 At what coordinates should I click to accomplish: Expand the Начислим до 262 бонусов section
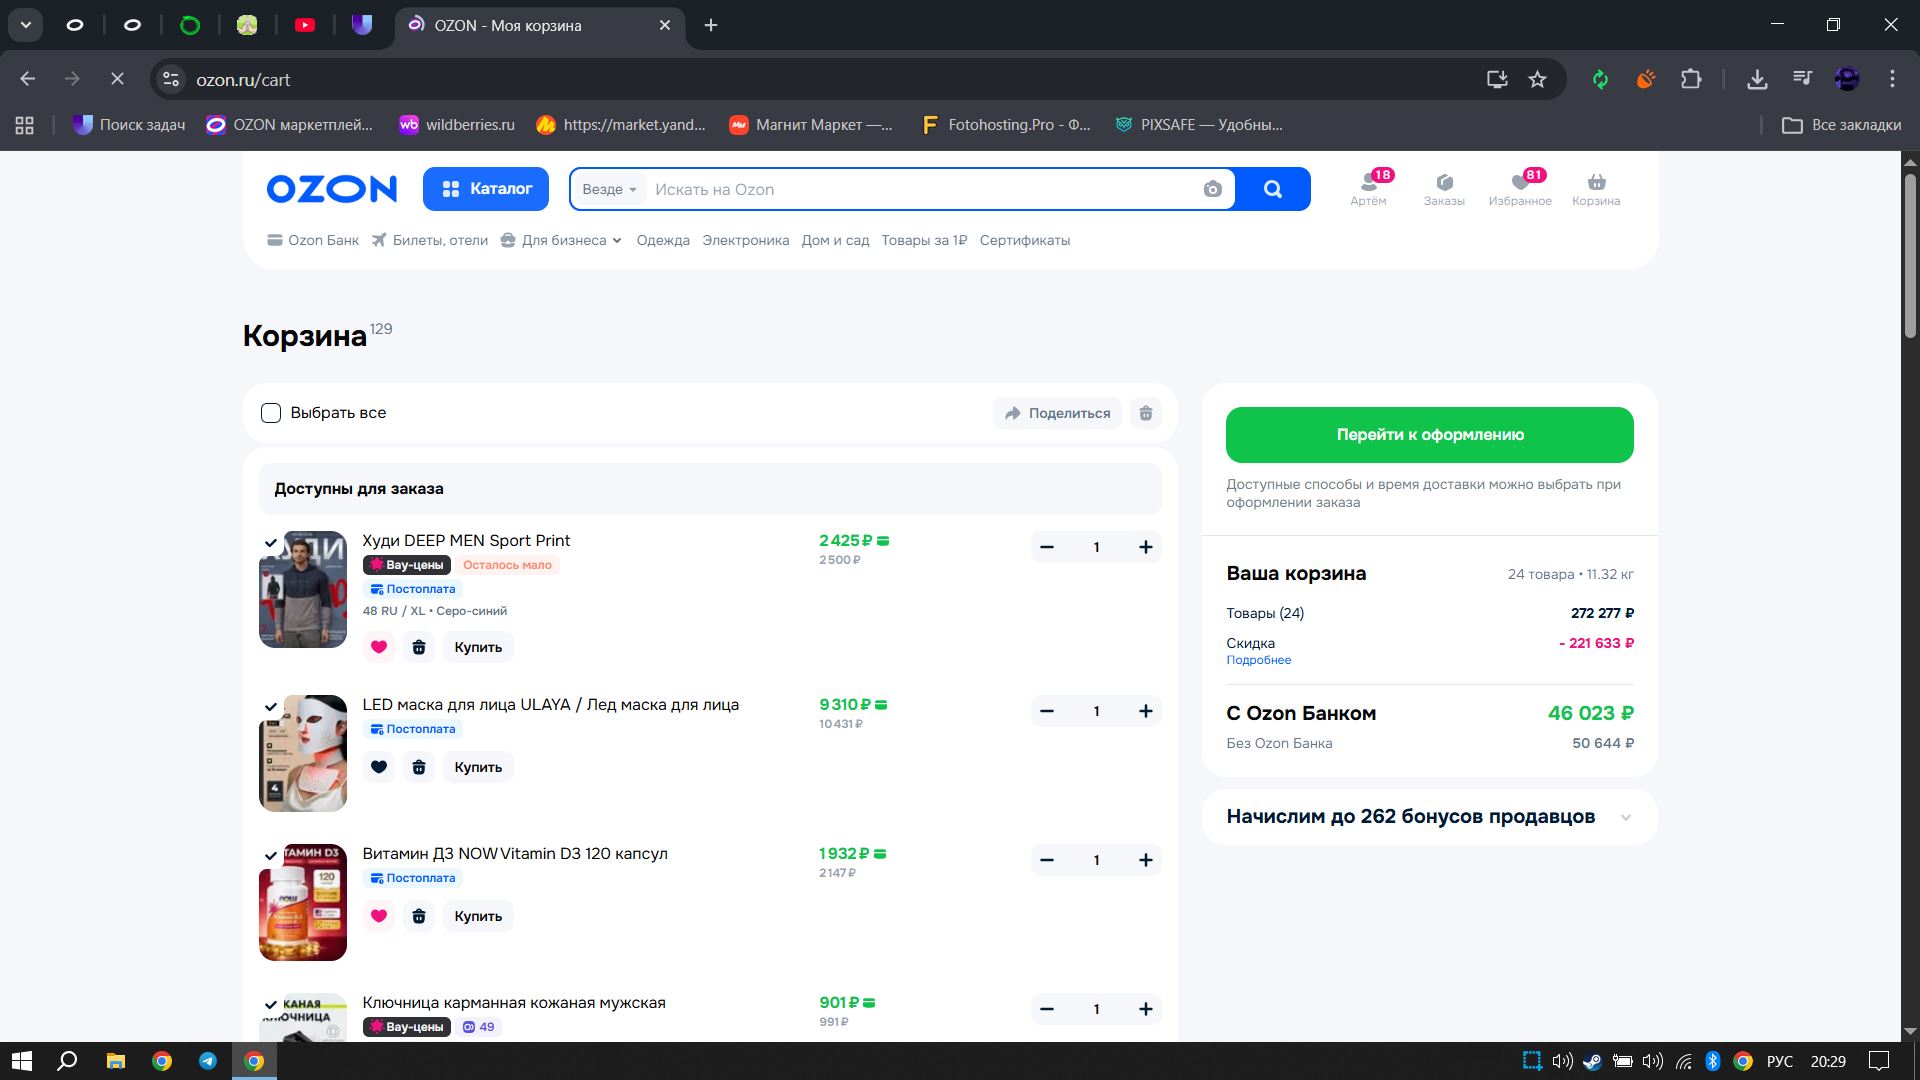click(1626, 817)
